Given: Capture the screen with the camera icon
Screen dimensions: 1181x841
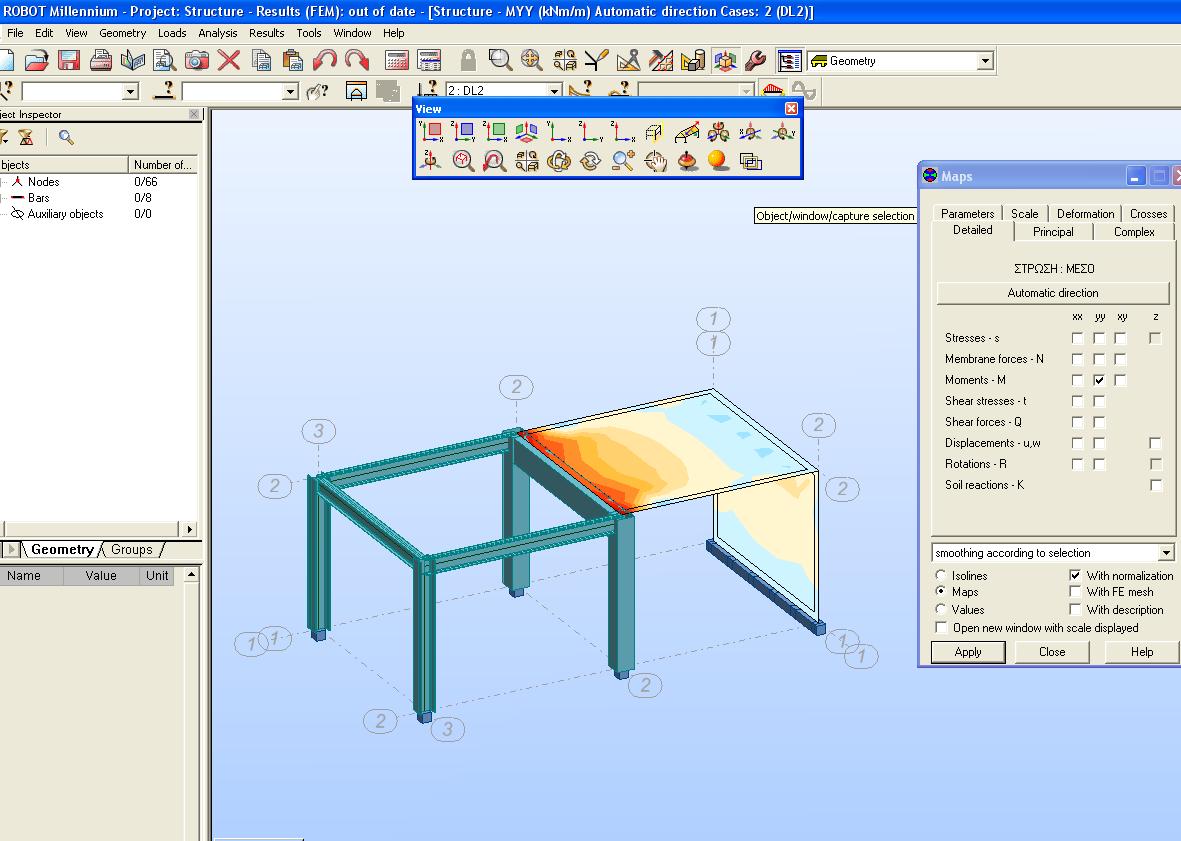Looking at the screenshot, I should [x=197, y=60].
